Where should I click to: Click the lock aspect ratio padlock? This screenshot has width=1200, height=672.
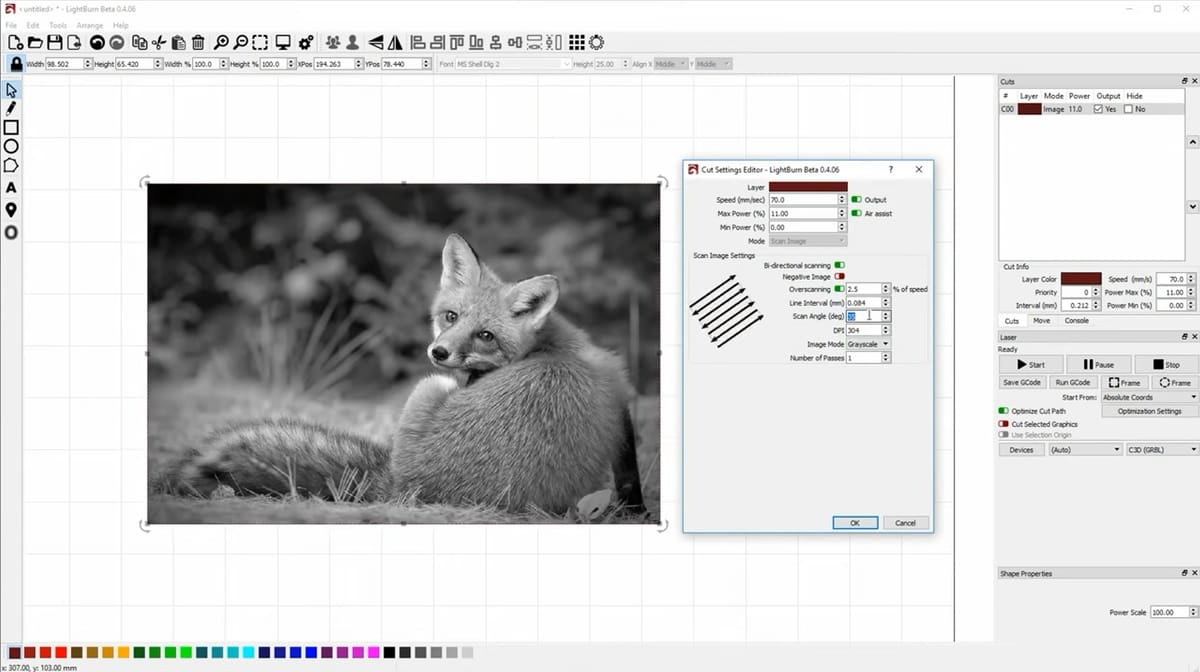click(16, 63)
